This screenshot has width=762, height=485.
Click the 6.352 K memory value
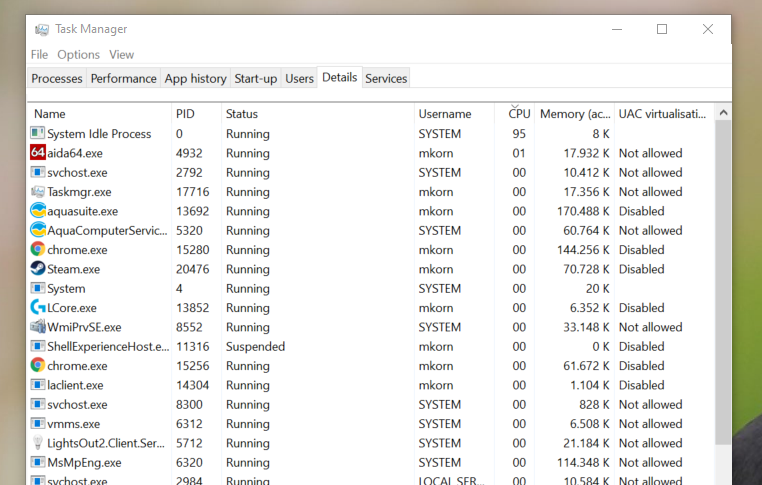pos(589,308)
